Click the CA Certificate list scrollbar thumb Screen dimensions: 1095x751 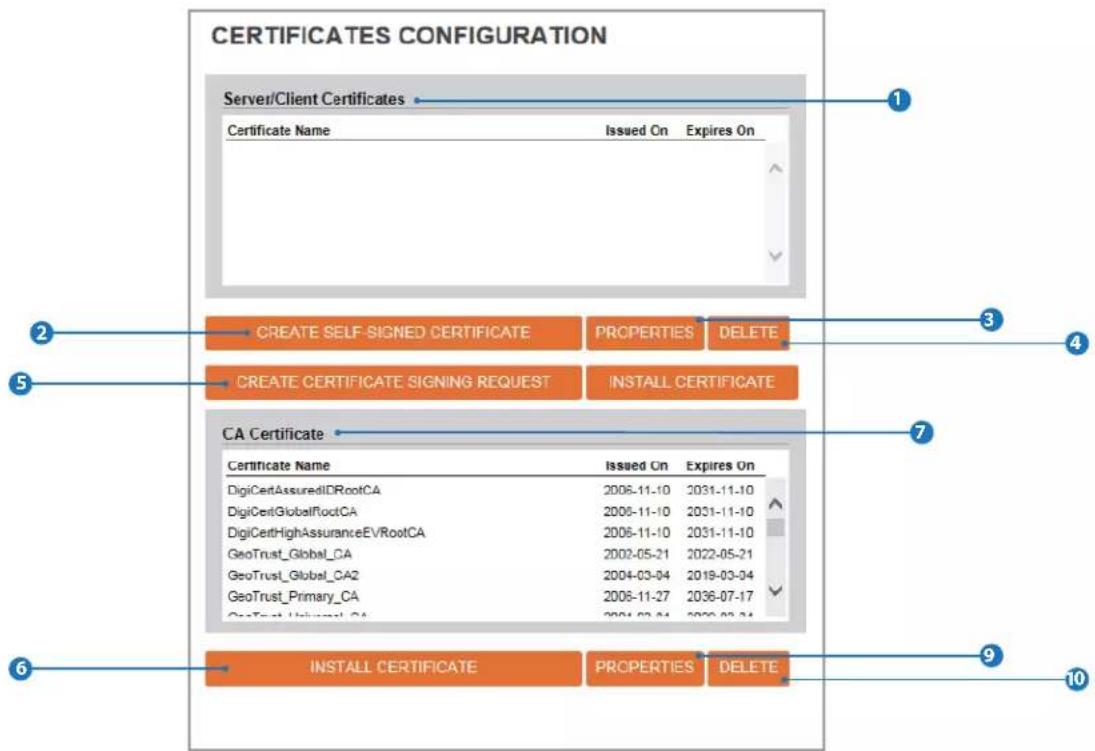775,527
